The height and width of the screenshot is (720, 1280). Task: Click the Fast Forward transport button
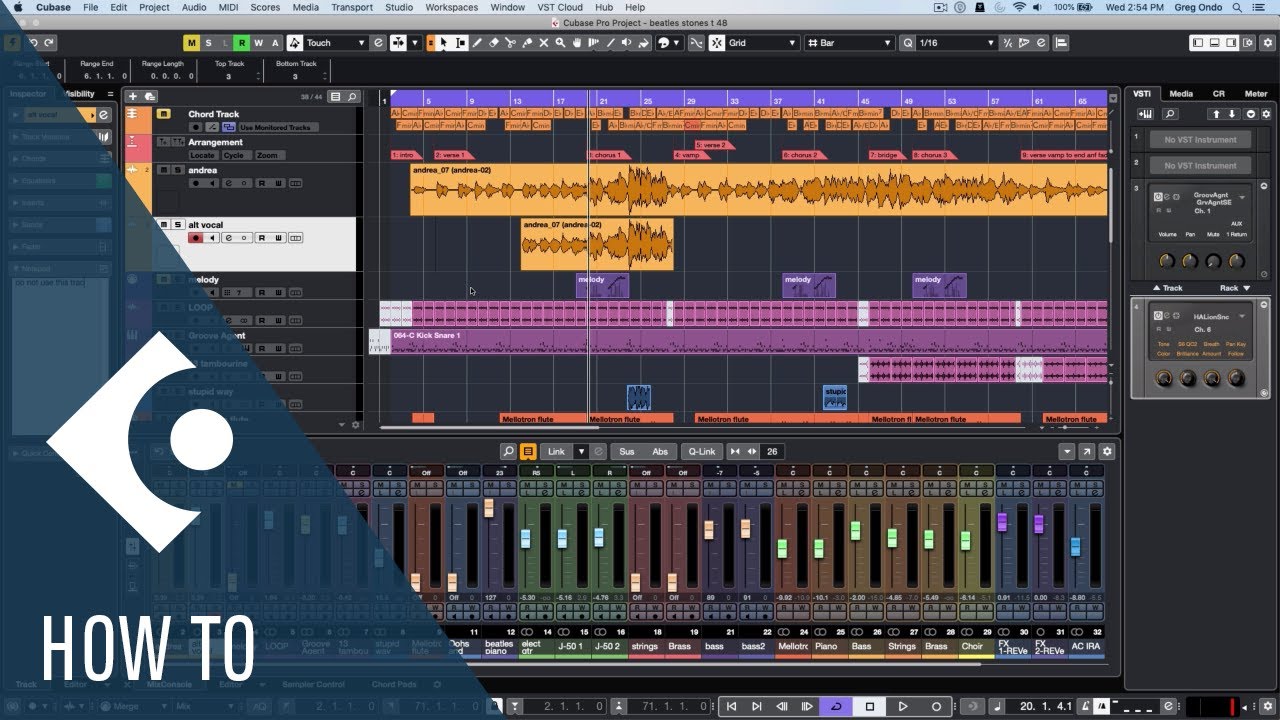click(807, 706)
